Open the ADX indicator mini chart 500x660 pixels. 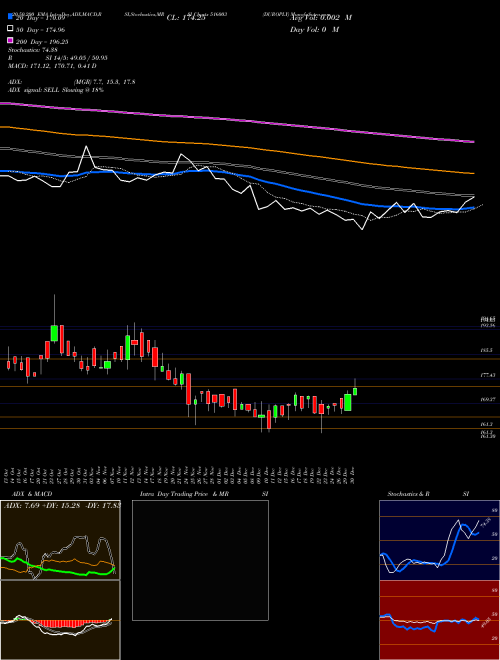point(60,540)
